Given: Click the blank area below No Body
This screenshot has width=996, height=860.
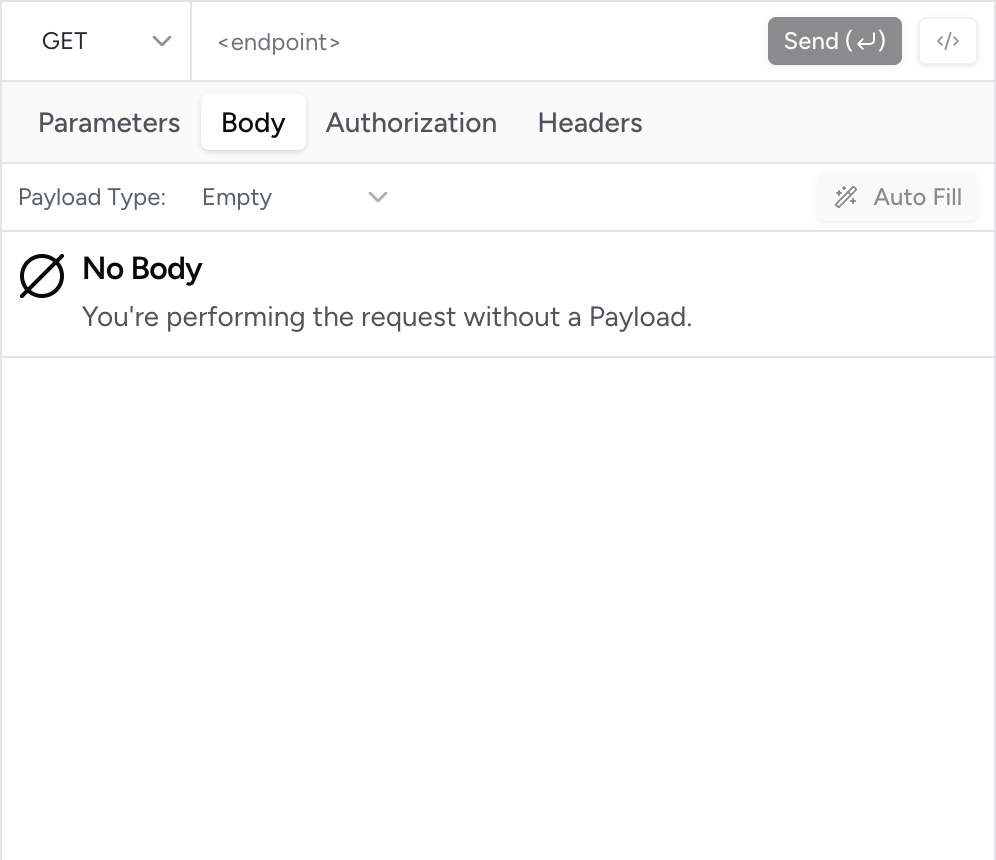Looking at the screenshot, I should pyautogui.click(x=498, y=600).
